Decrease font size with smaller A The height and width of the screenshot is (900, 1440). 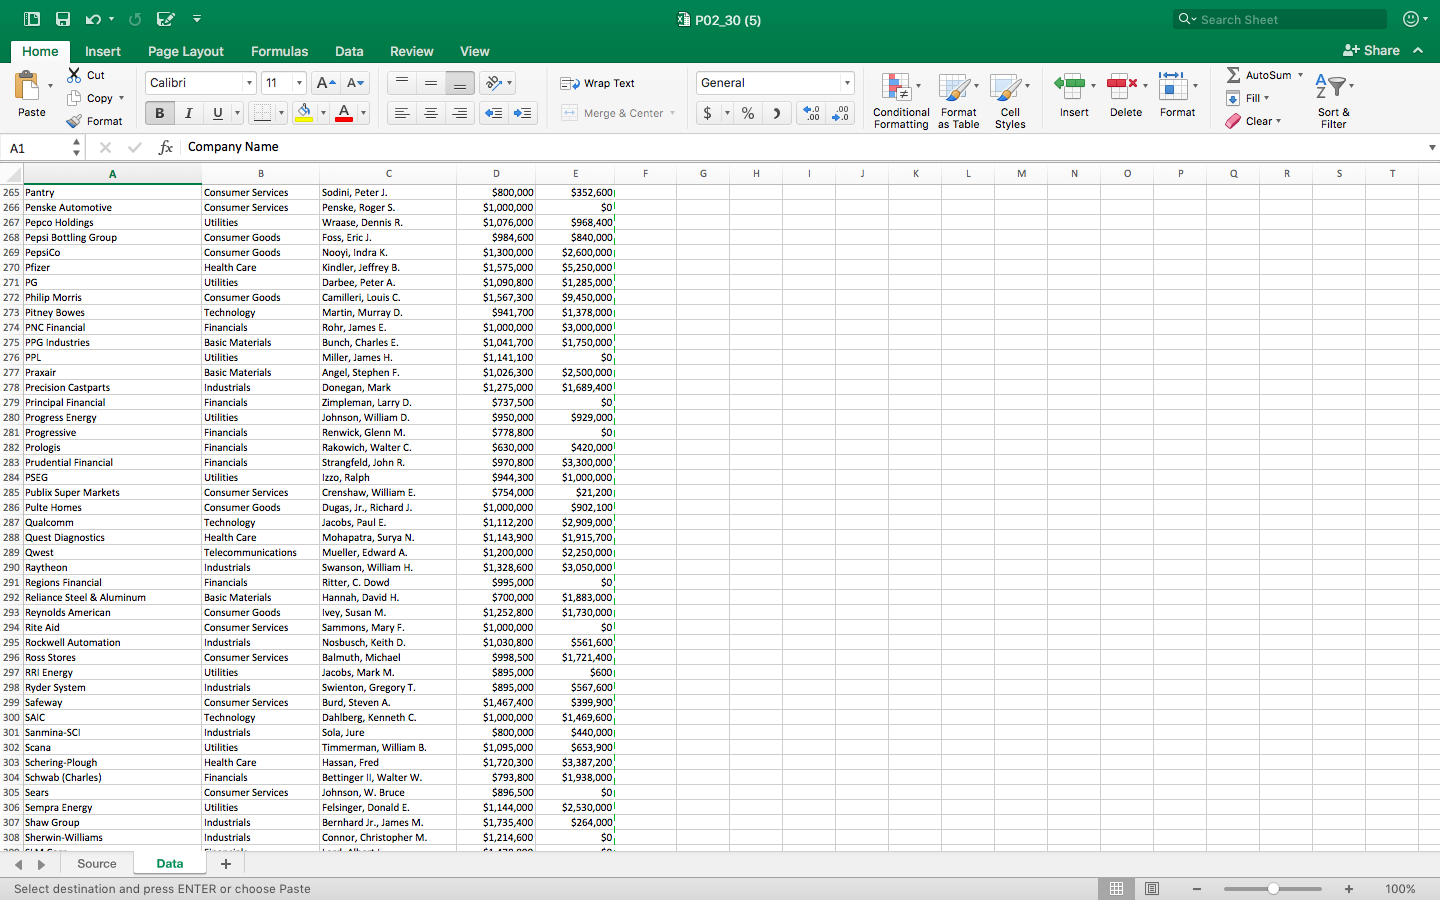click(355, 83)
